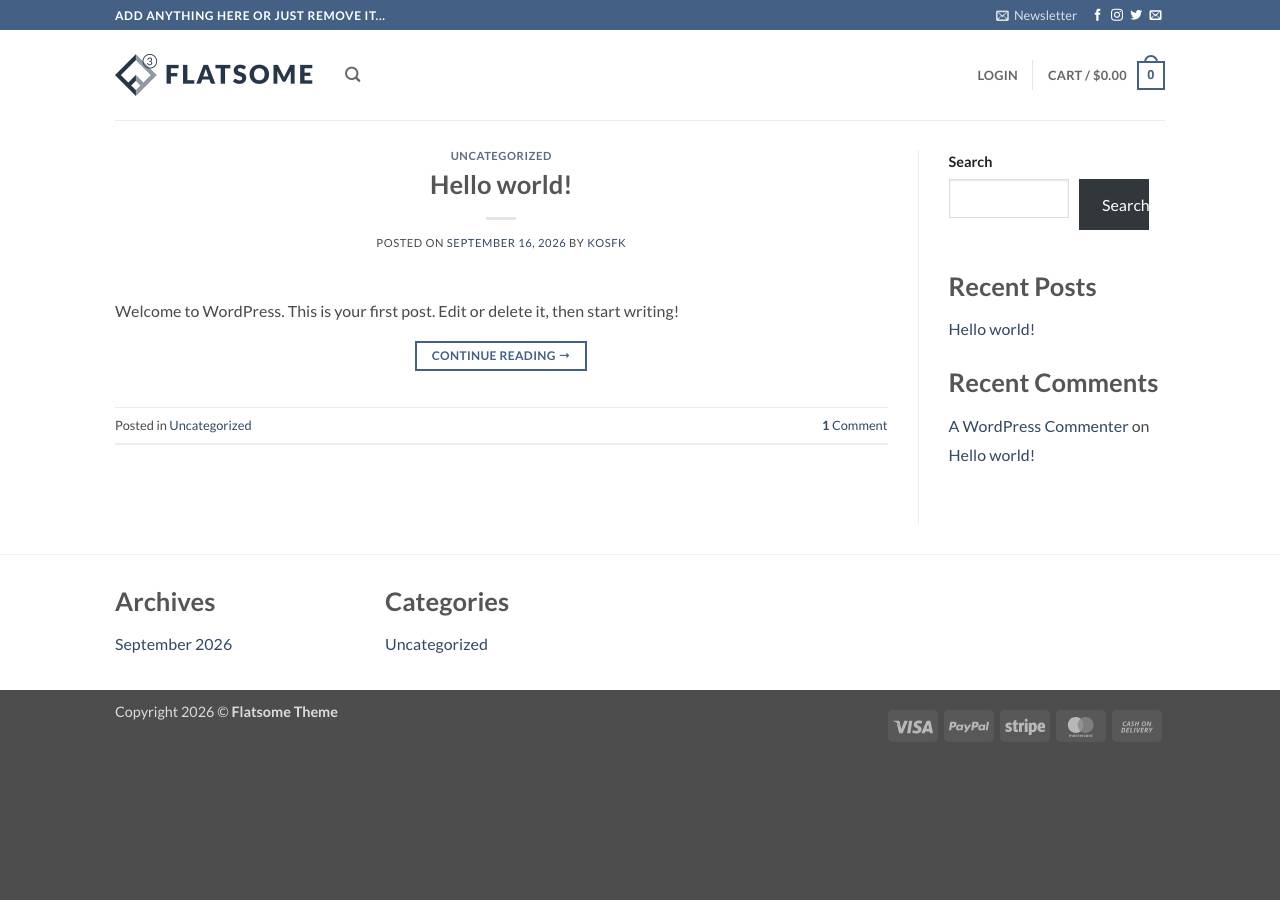Open the 1 Comment link
The height and width of the screenshot is (900, 1280).
[854, 425]
